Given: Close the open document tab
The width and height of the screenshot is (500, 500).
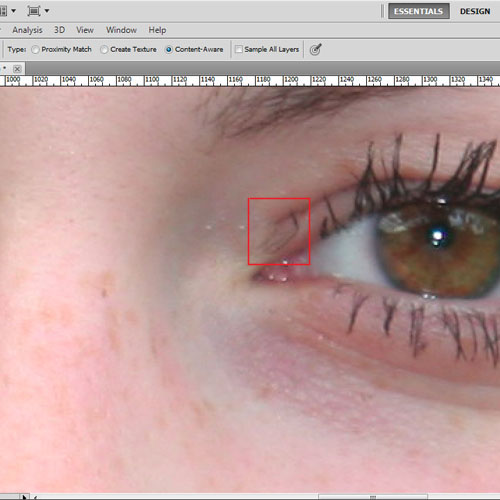Looking at the screenshot, I should (17, 69).
